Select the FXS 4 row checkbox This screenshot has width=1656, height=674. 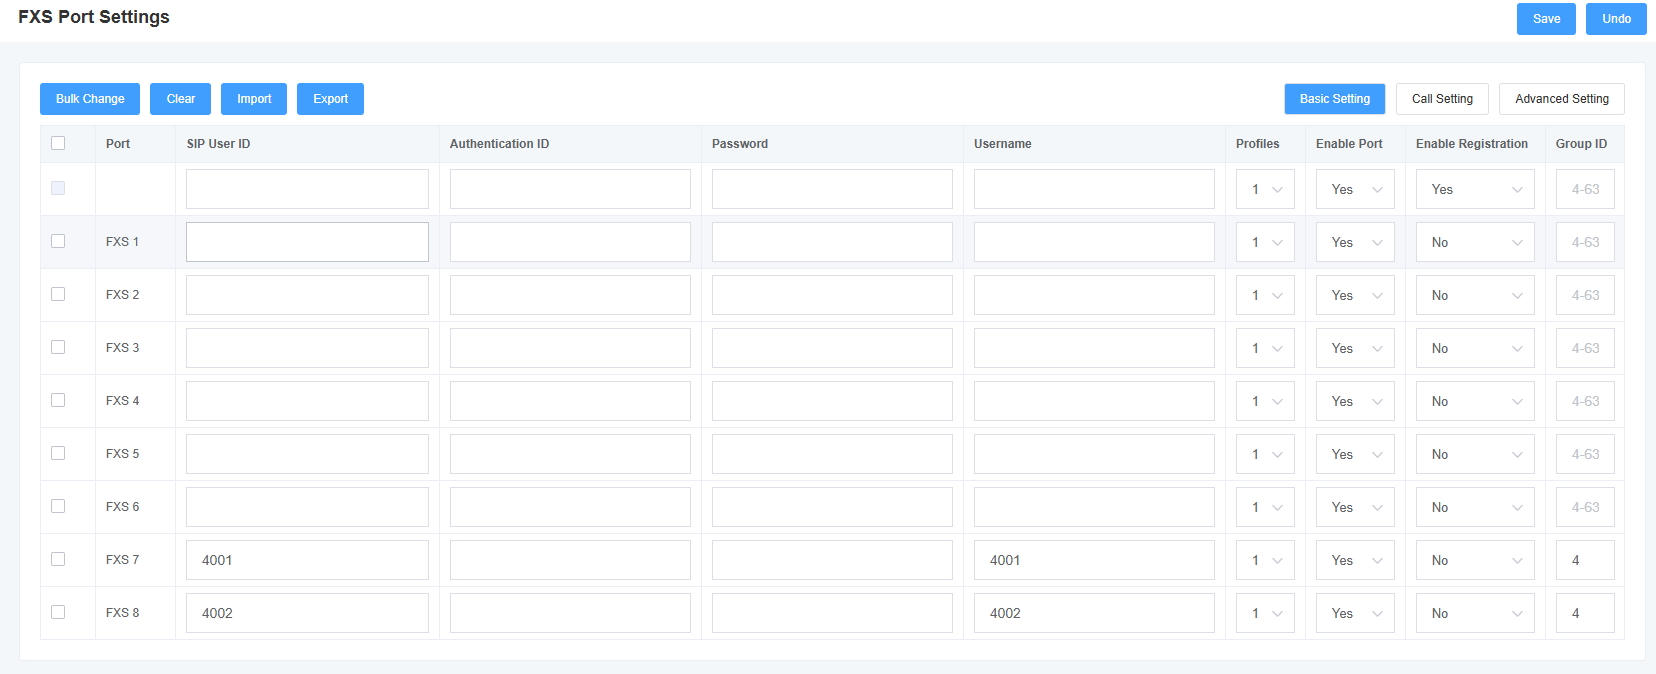point(58,400)
